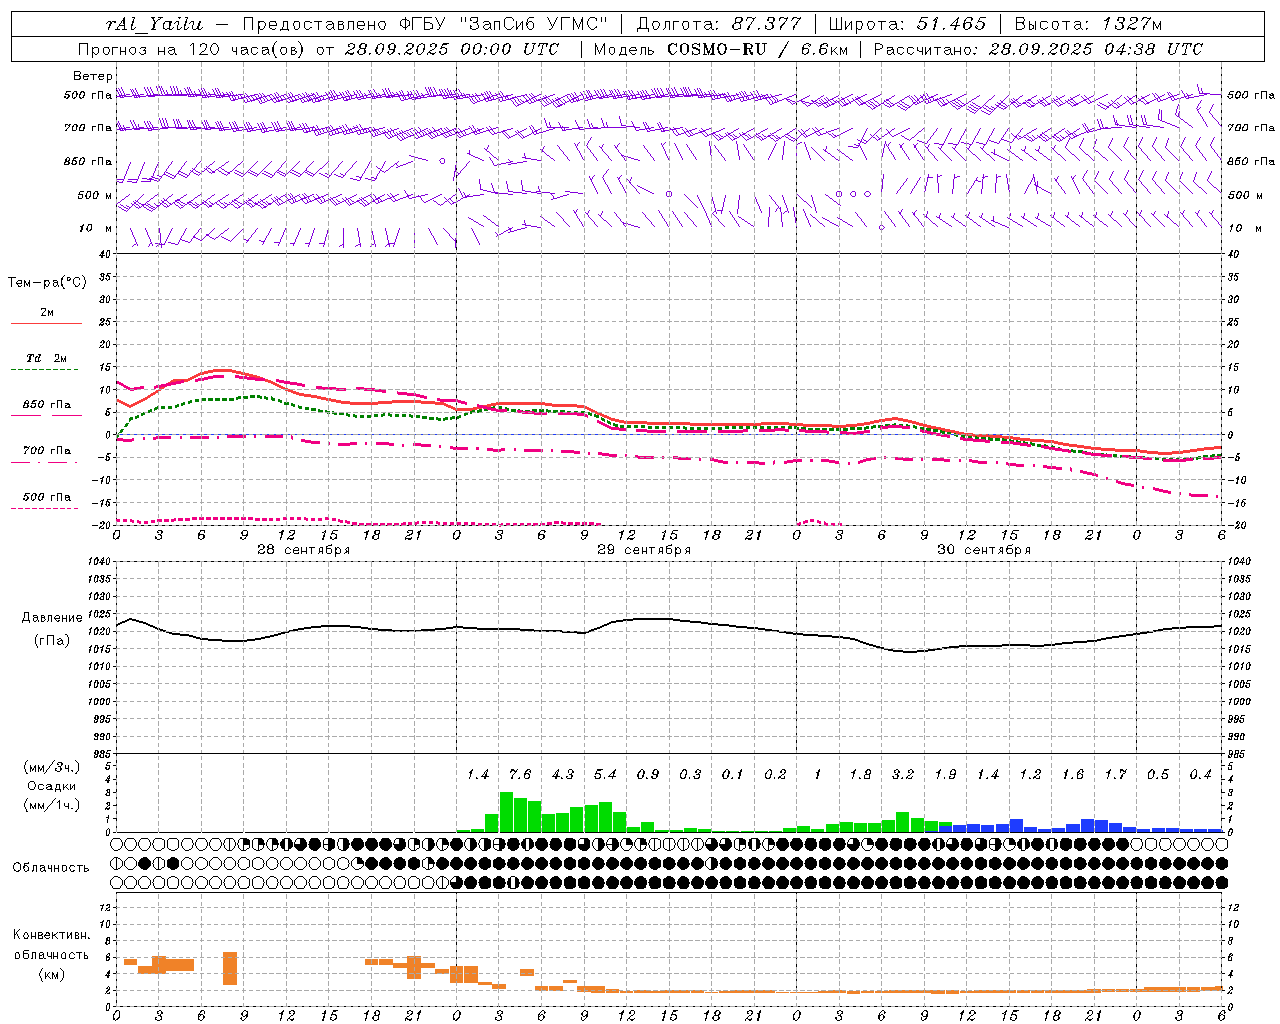The height and width of the screenshot is (1024, 1280).
Task: Click the 700 гПа temperature legend entry
Action: click(47, 450)
